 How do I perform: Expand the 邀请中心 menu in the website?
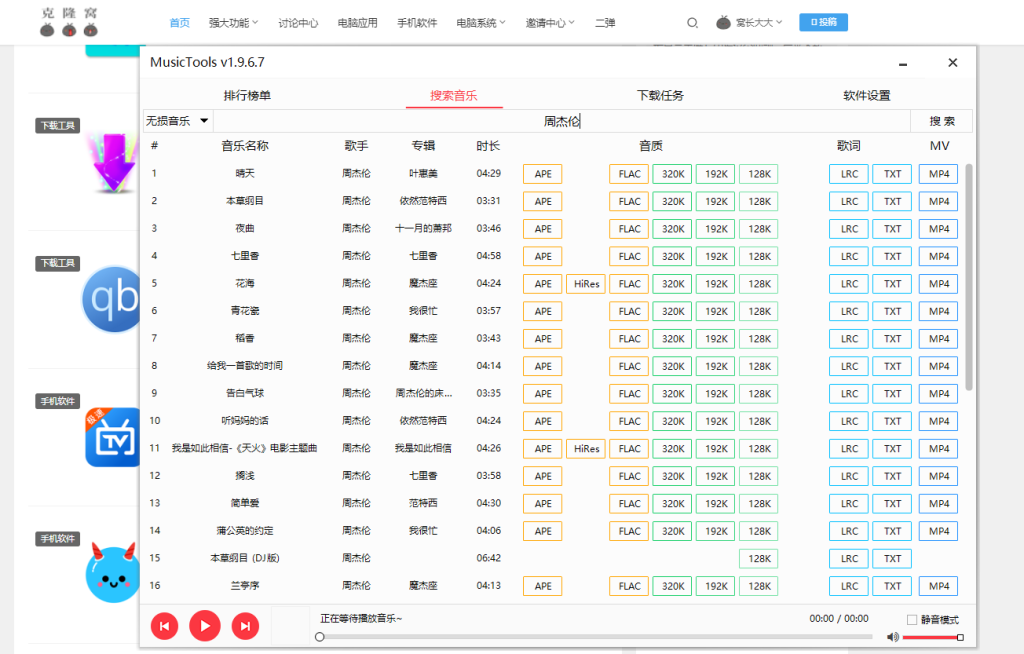[x=550, y=23]
